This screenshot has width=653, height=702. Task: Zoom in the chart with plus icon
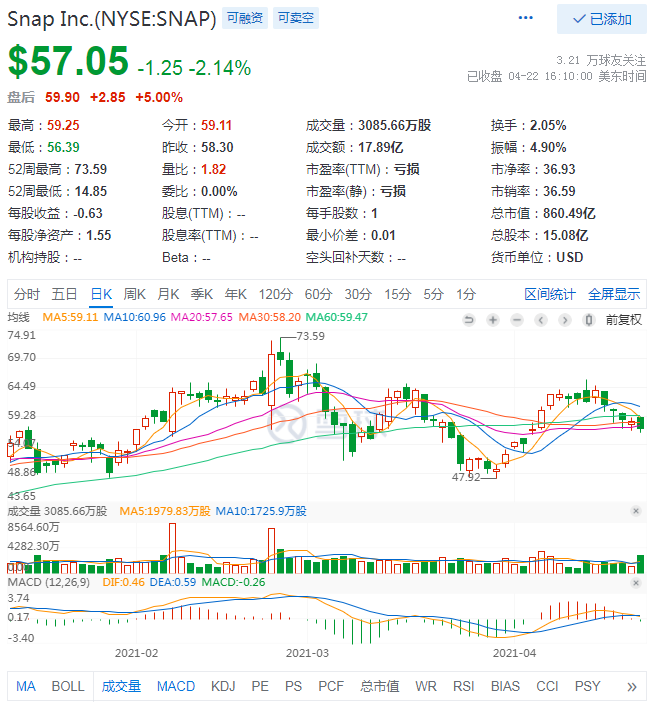click(493, 320)
